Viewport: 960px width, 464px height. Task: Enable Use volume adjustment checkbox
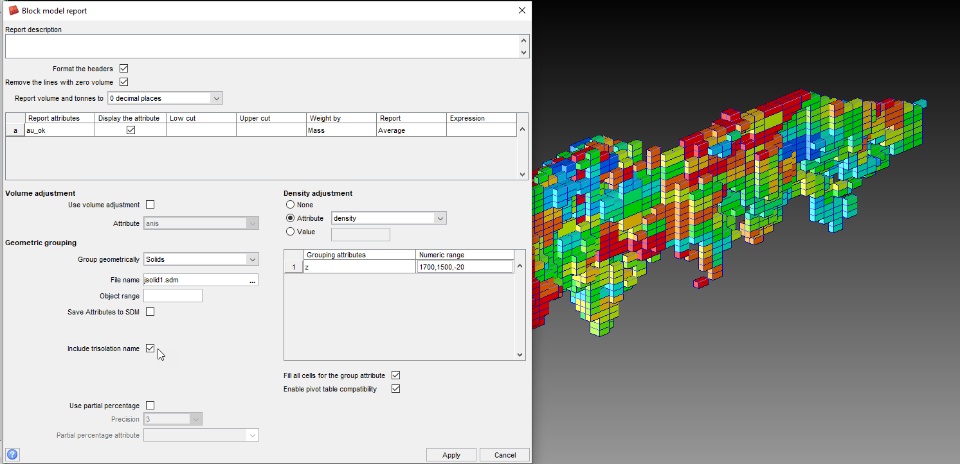tap(150, 204)
